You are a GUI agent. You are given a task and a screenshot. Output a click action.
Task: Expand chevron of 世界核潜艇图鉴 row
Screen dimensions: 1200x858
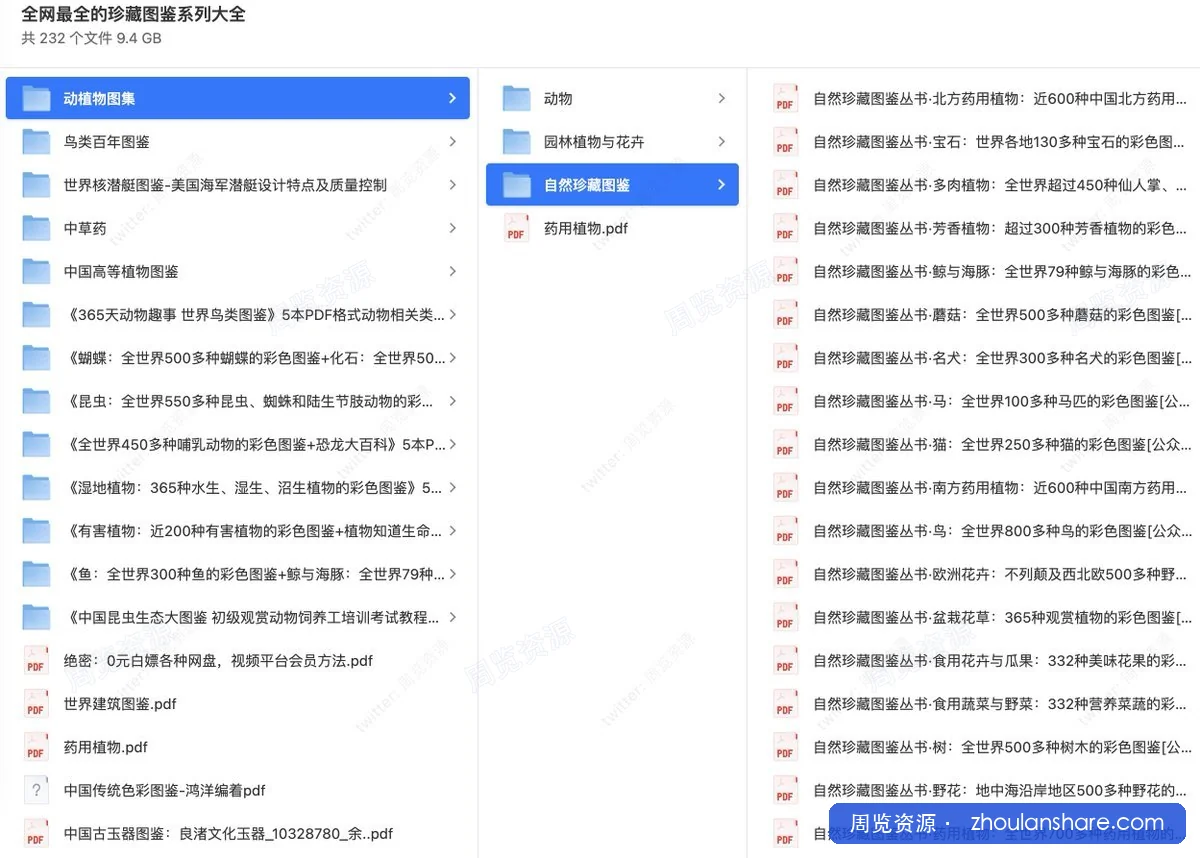(452, 185)
